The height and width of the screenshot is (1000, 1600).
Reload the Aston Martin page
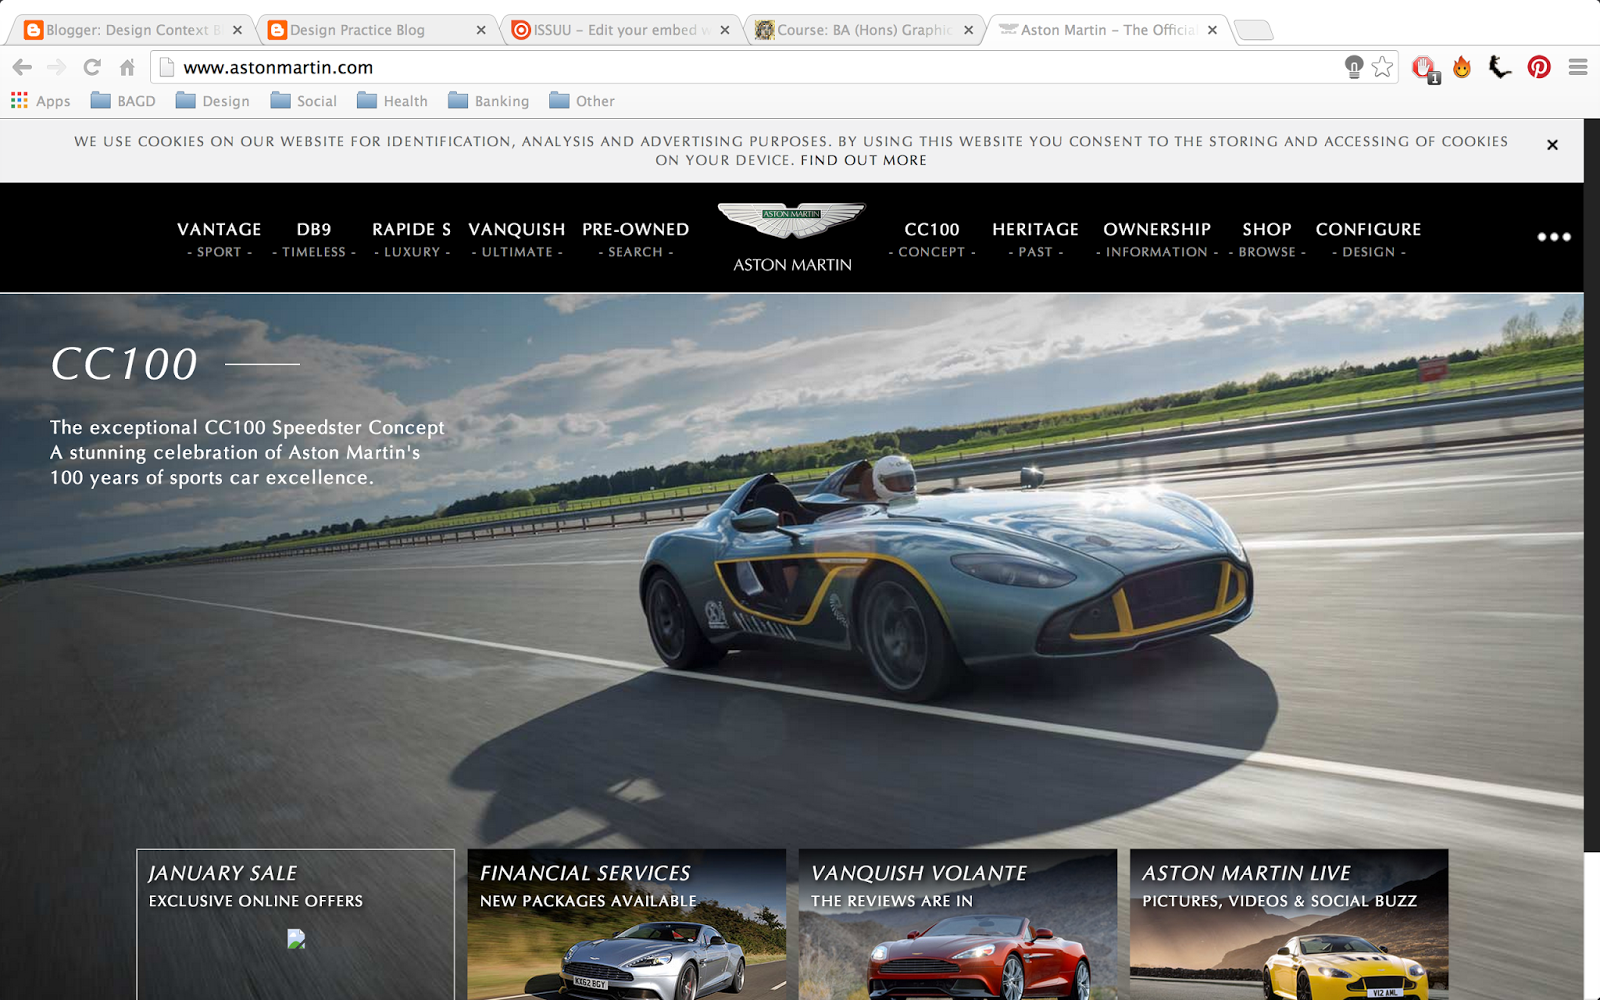click(x=92, y=67)
